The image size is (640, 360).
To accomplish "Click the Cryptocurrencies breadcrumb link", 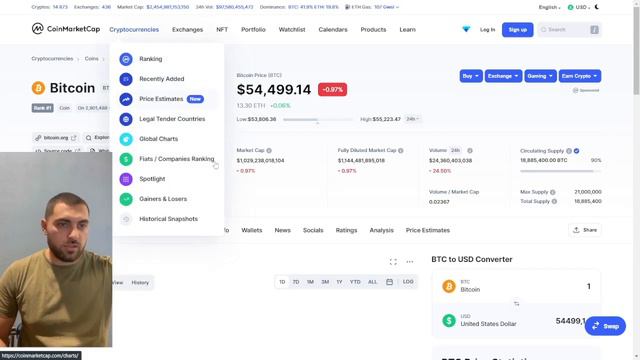I will tap(52, 59).
